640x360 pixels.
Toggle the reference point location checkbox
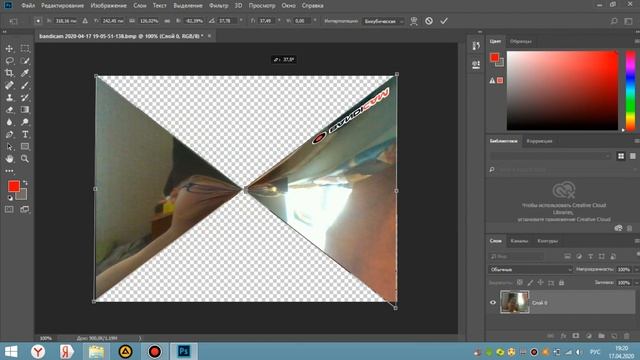coord(38,21)
